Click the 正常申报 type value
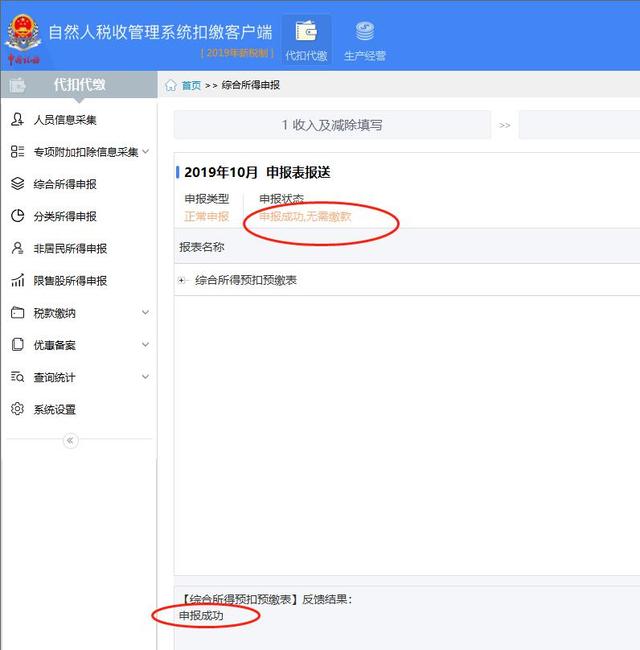 (206, 216)
